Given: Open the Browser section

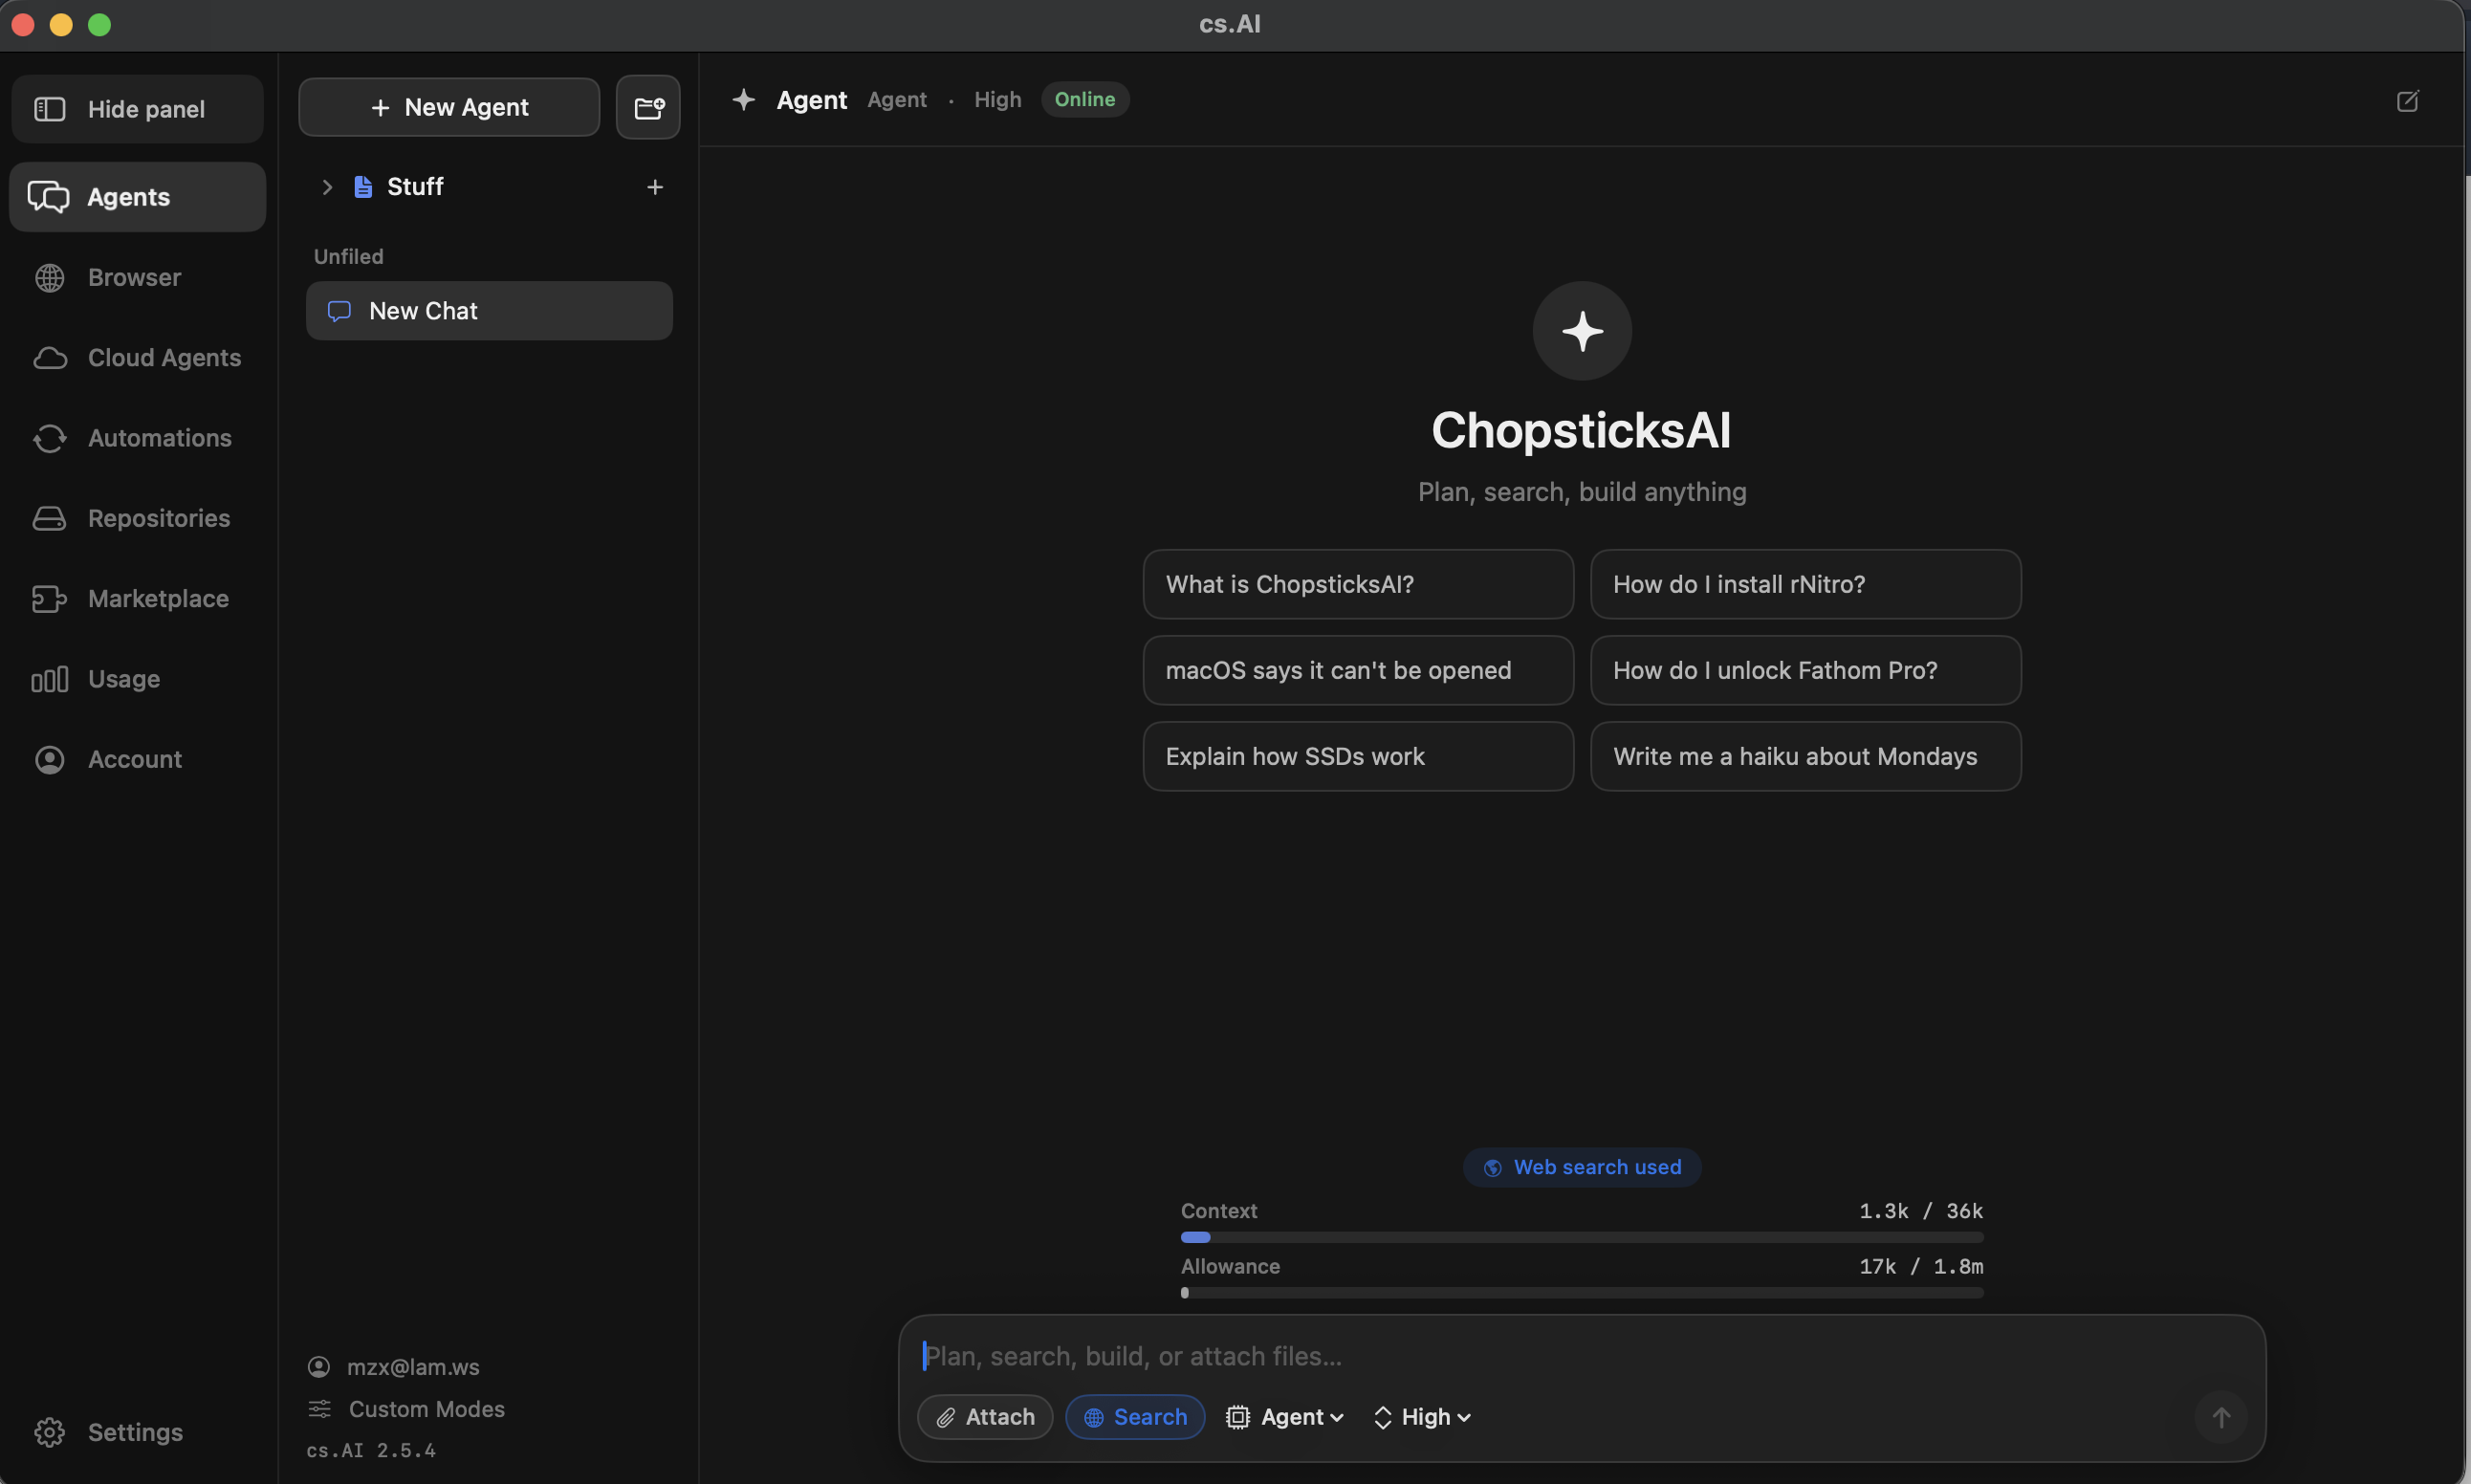Looking at the screenshot, I should [137, 277].
